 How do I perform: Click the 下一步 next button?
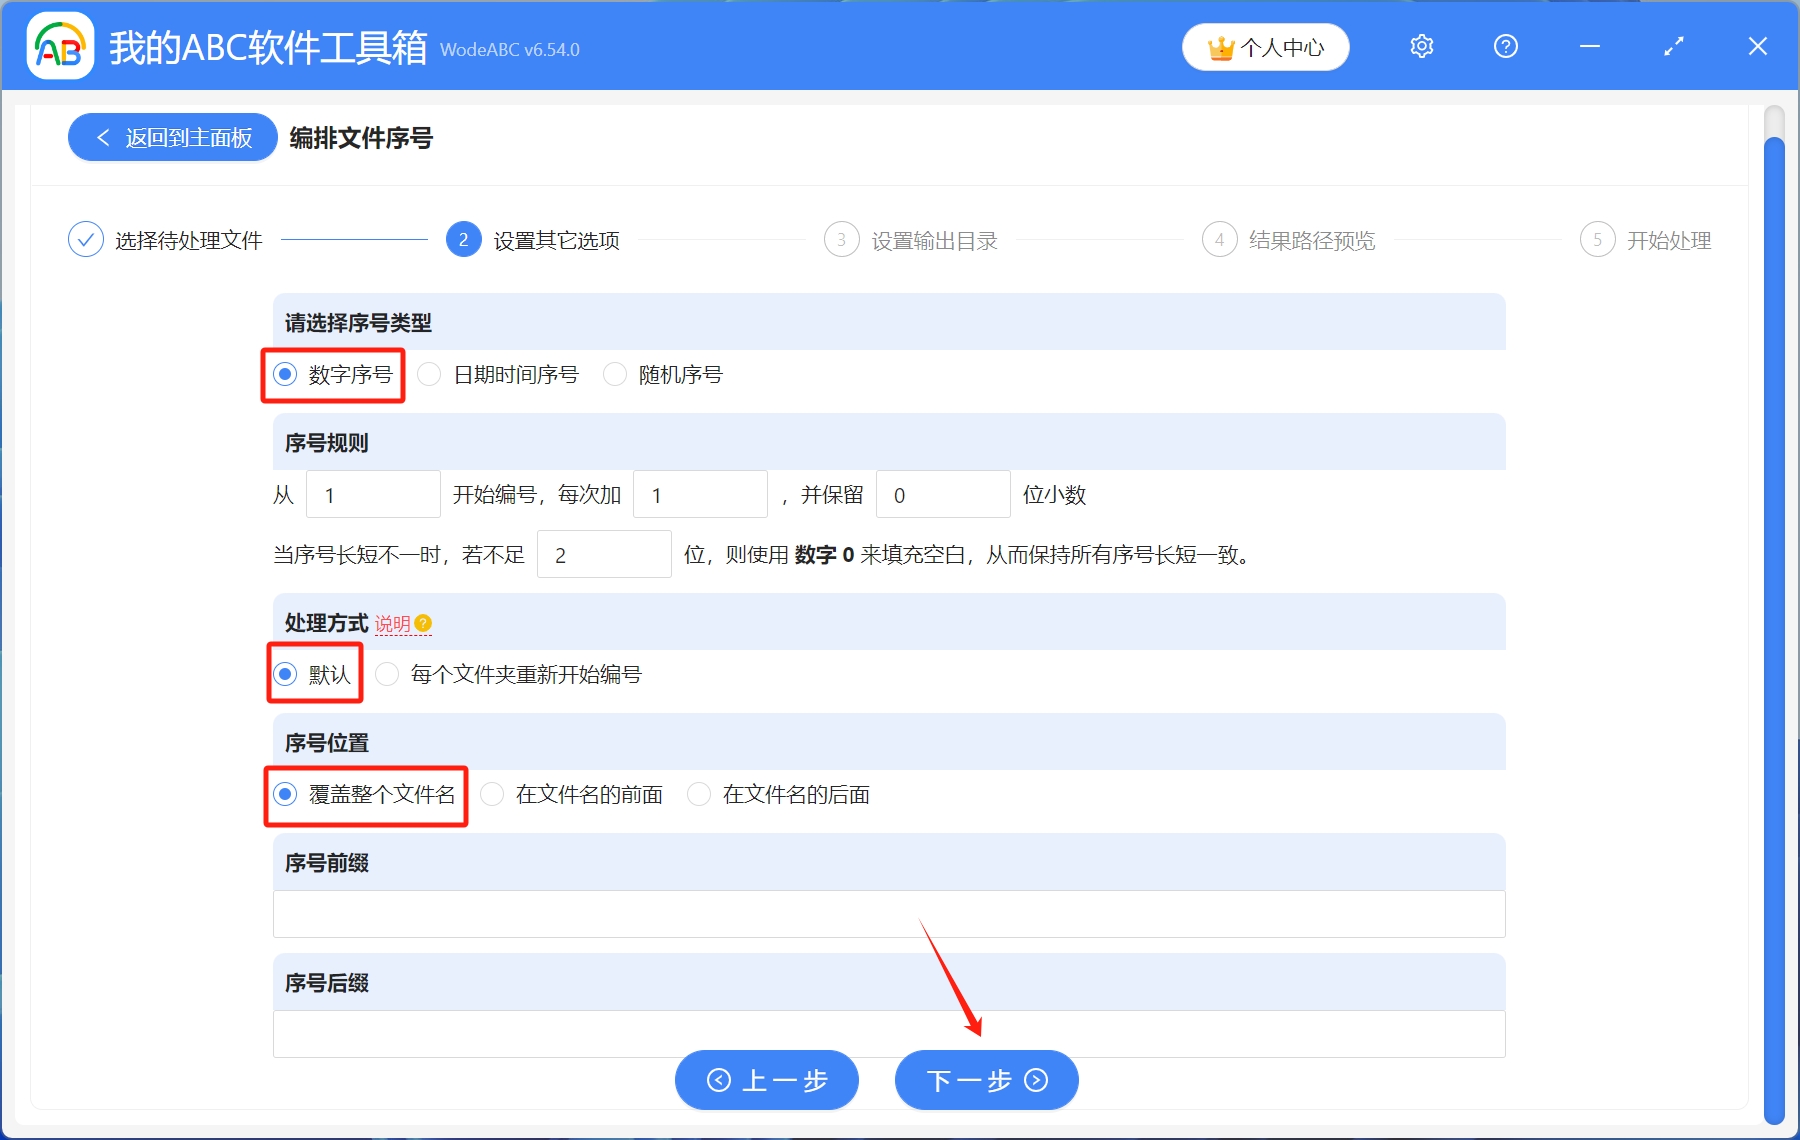point(985,1080)
